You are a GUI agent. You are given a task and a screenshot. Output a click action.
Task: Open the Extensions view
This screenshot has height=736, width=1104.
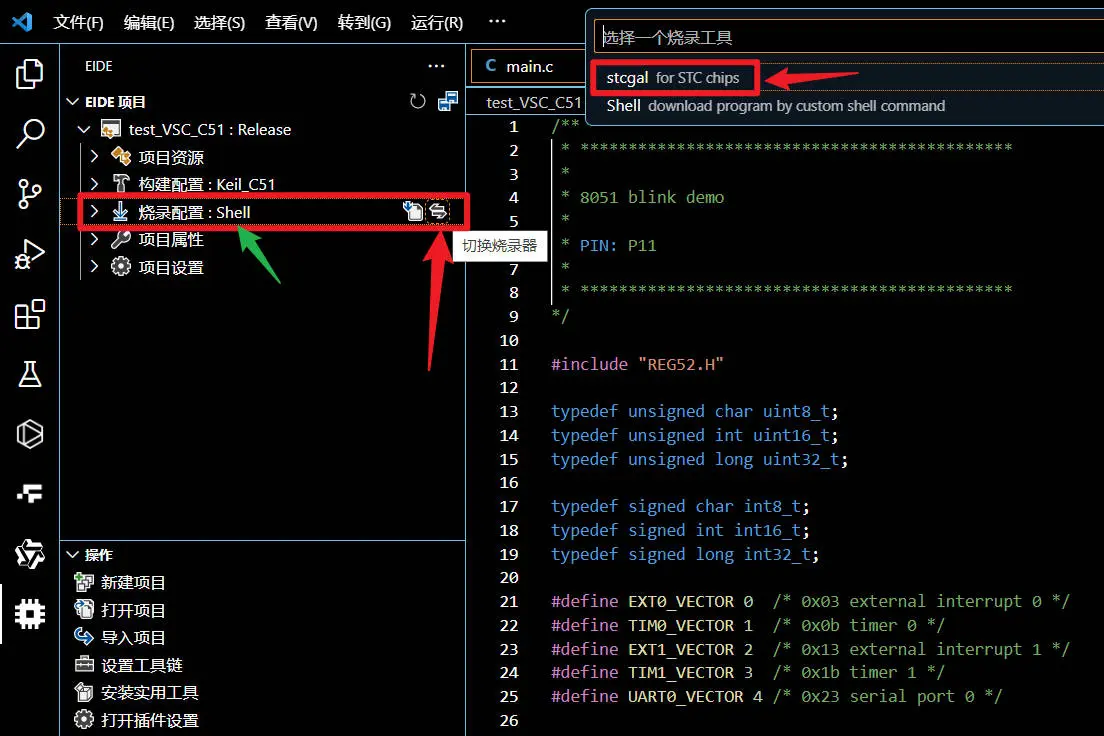click(29, 314)
